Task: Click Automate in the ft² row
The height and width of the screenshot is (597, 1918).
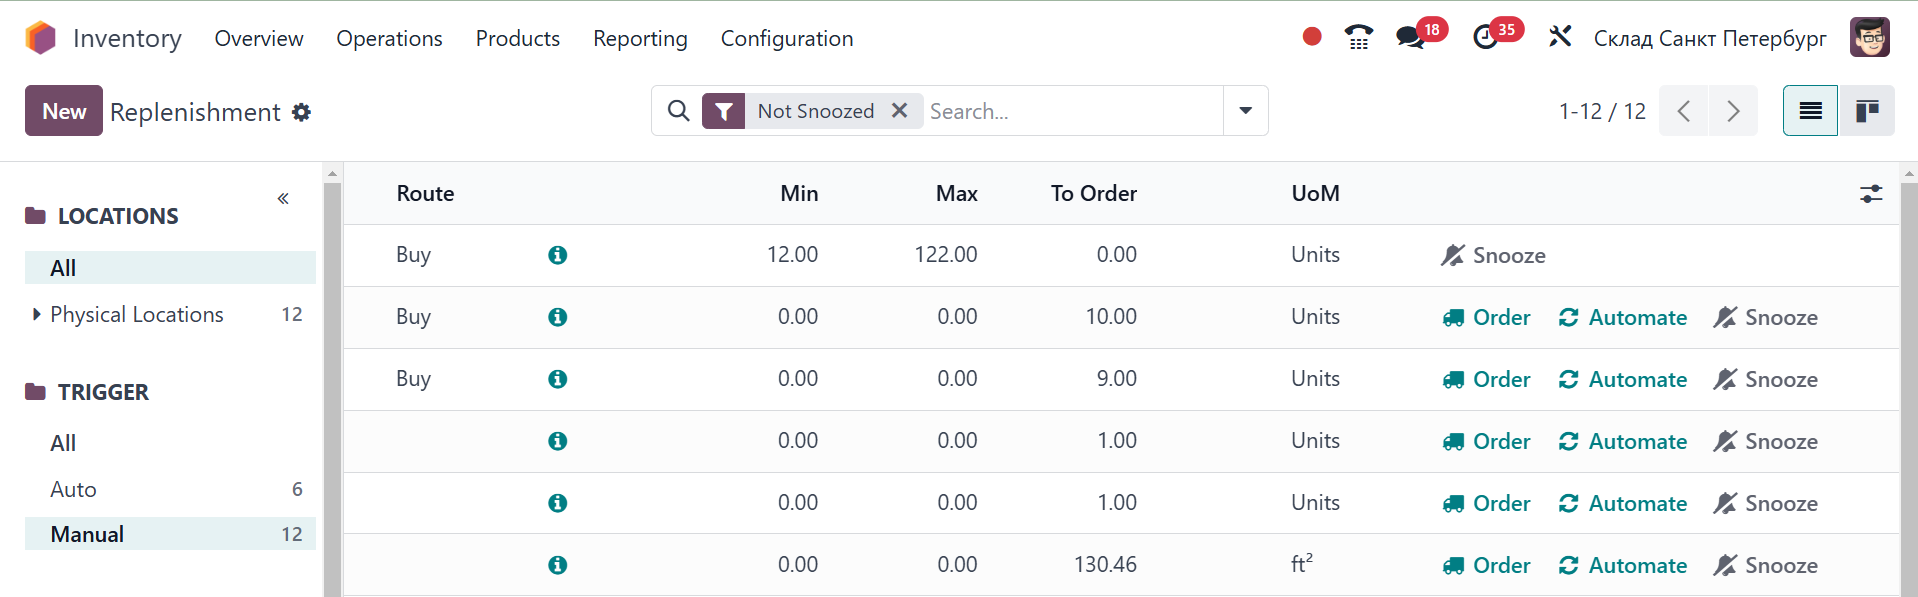Action: [x=1623, y=566]
